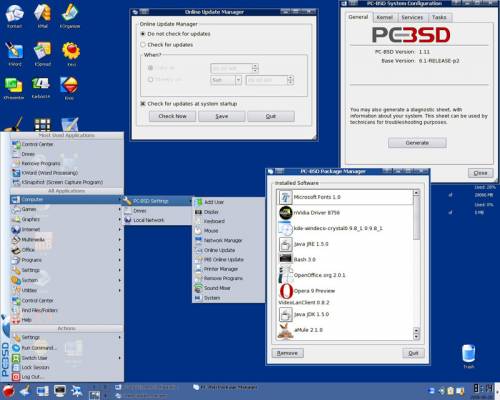Open the Kontact desktop icon
The width and height of the screenshot is (500, 400).
[14, 15]
